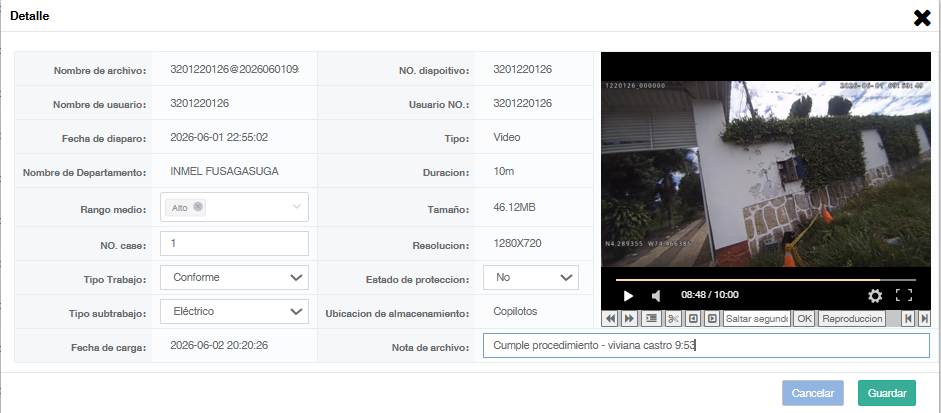Click the Saltar segundos input
Screen dimensions: 941x413
click(x=757, y=319)
